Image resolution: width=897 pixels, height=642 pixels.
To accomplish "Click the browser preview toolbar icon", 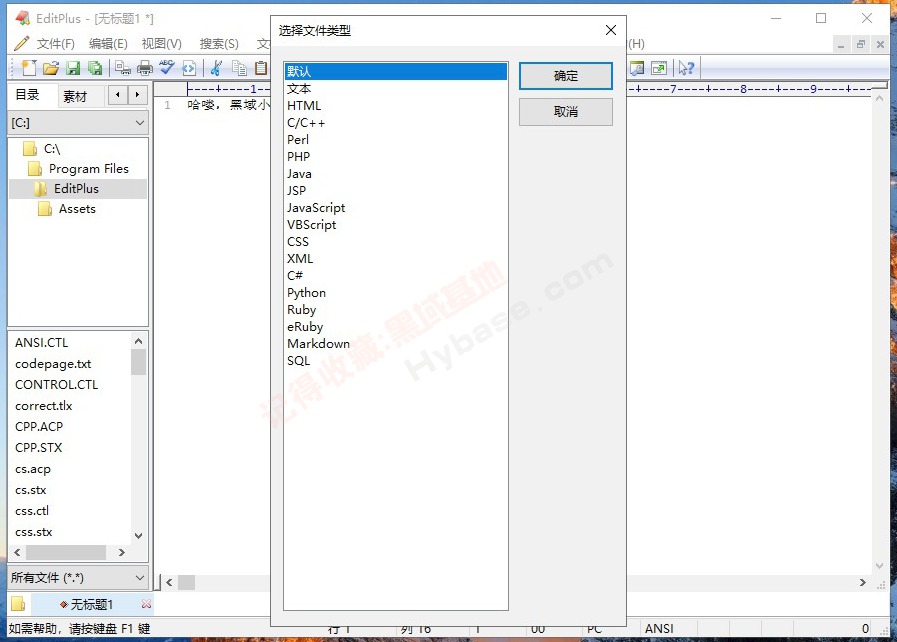I will click(637, 68).
